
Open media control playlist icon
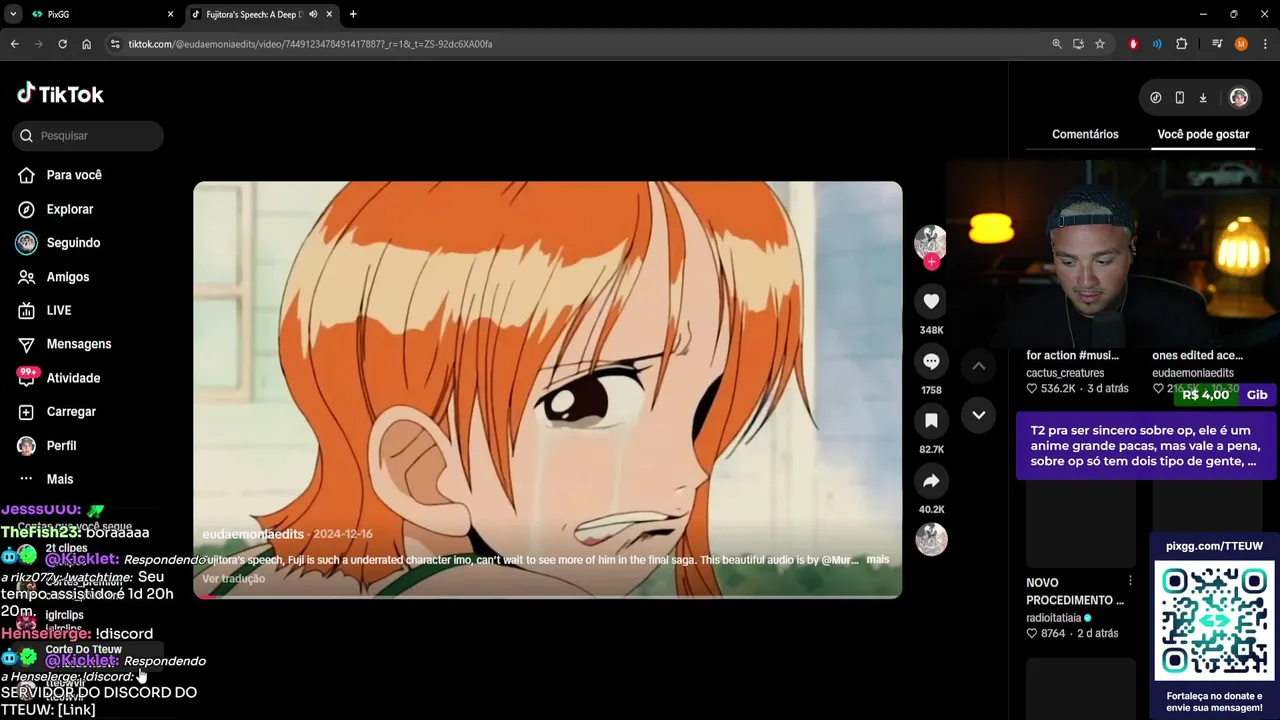point(1217,44)
